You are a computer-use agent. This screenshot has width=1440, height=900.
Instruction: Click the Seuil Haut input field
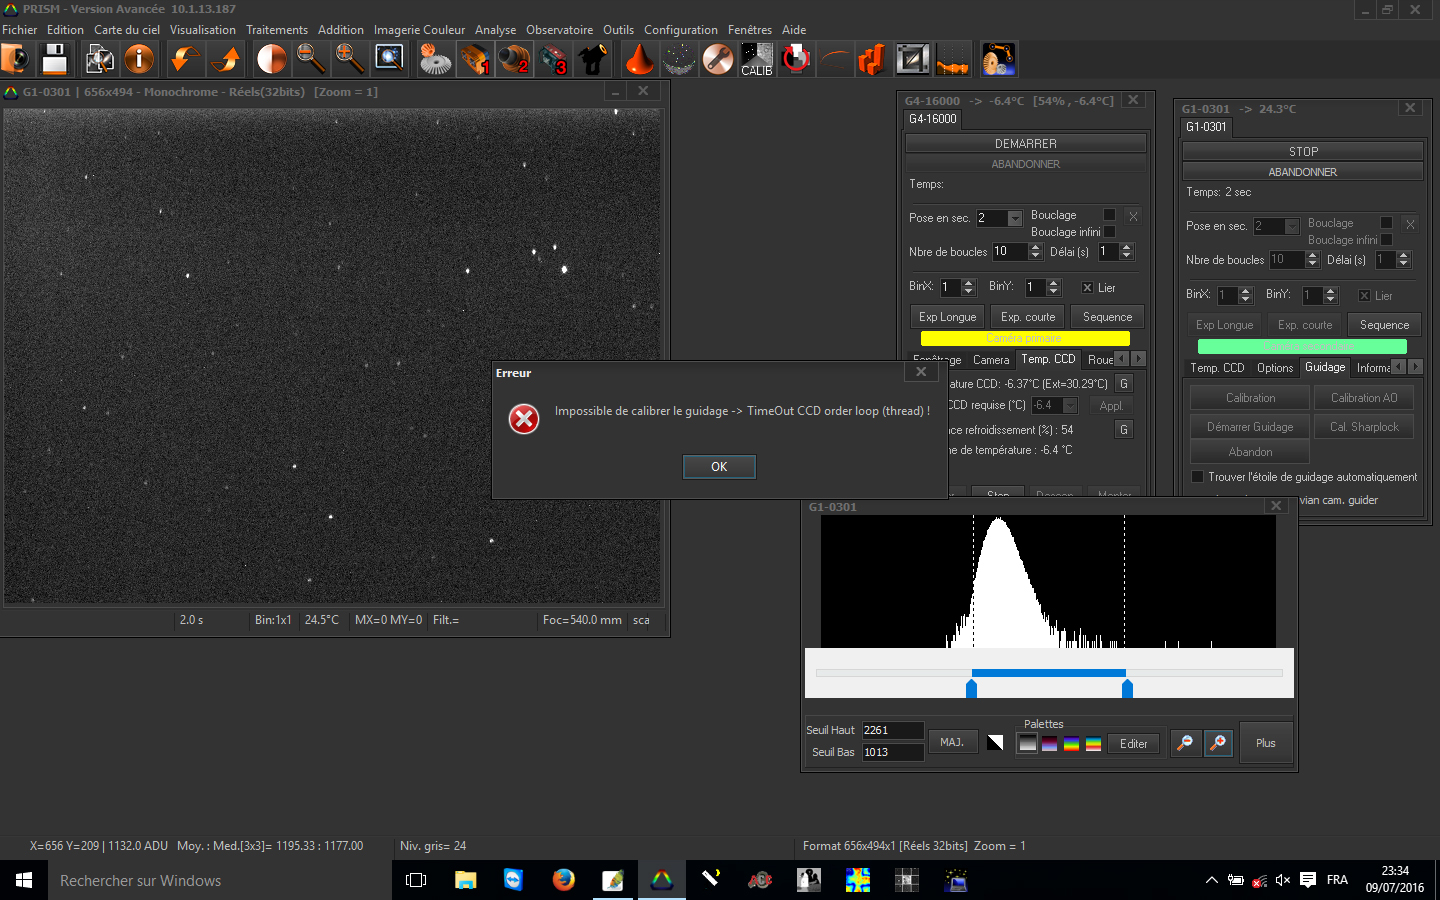pyautogui.click(x=892, y=730)
